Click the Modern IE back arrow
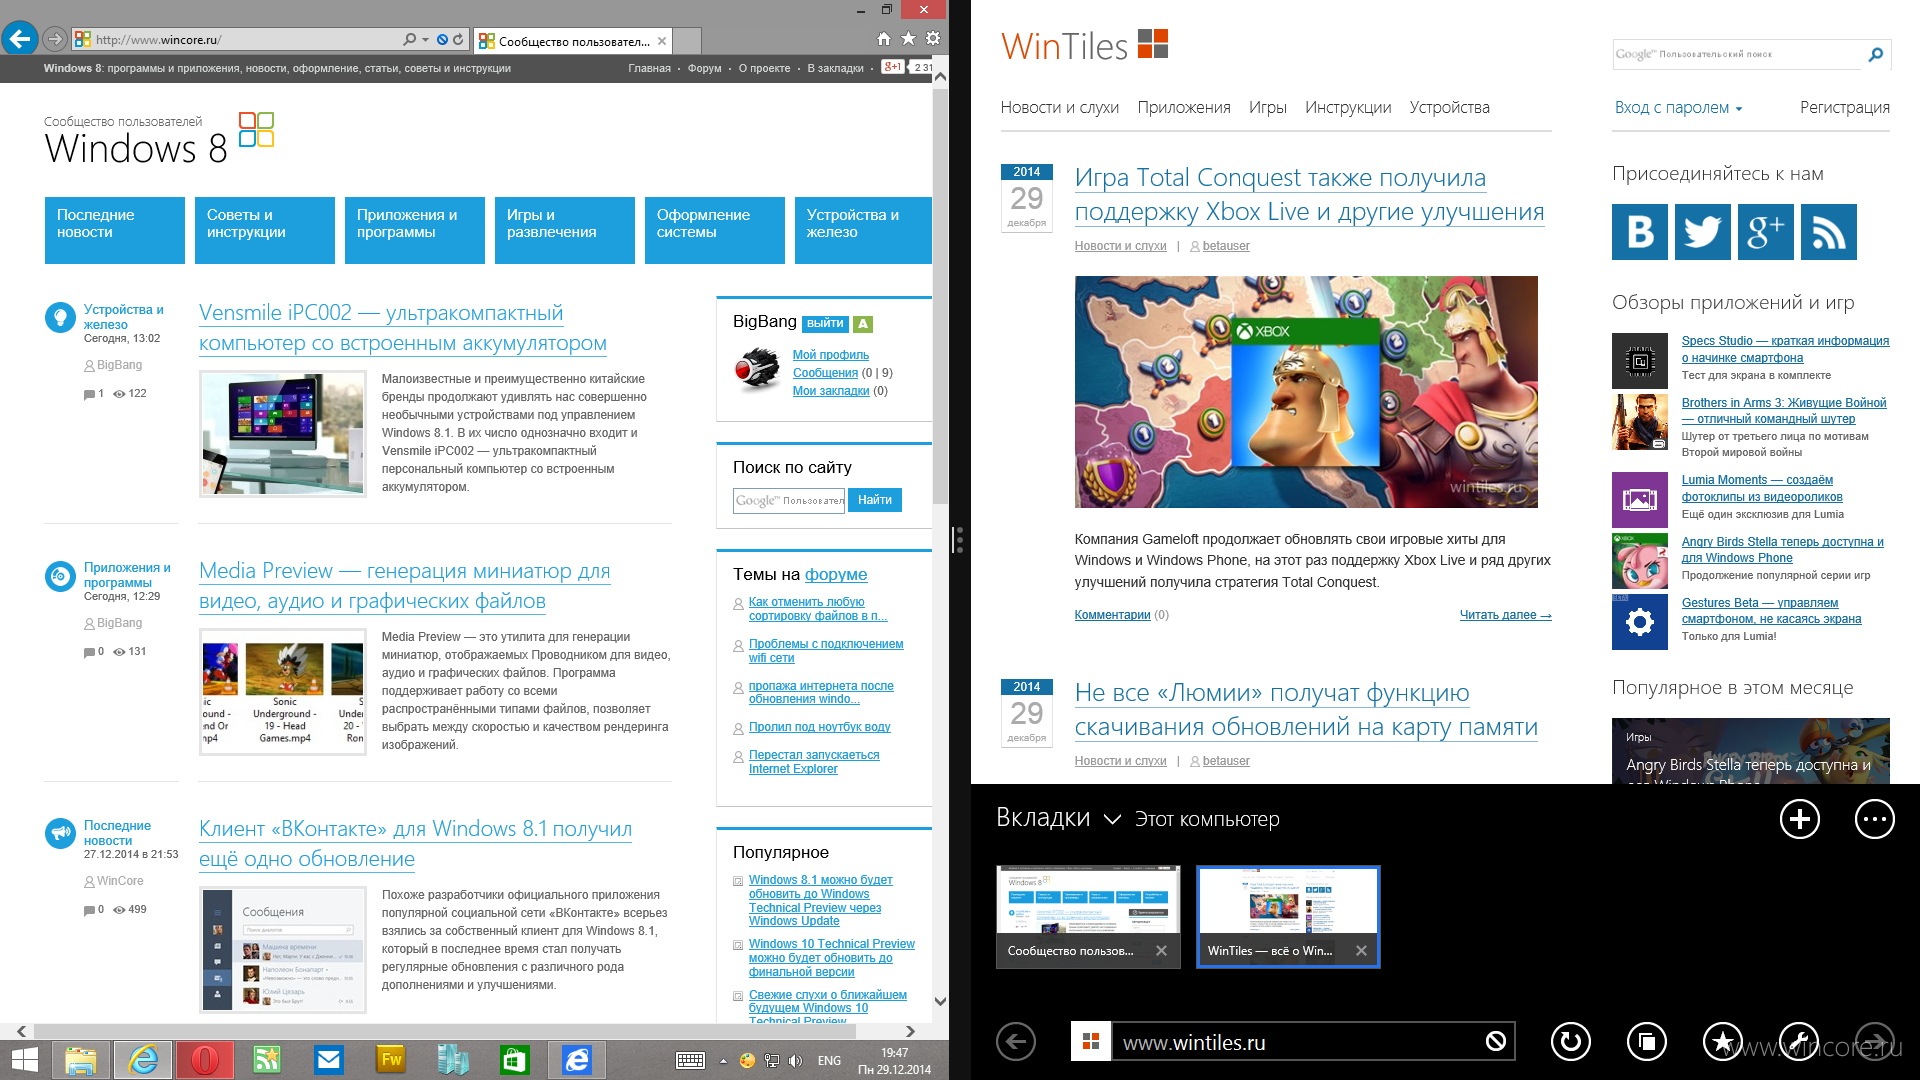Viewport: 1920px width, 1080px height. pyautogui.click(x=1016, y=1042)
